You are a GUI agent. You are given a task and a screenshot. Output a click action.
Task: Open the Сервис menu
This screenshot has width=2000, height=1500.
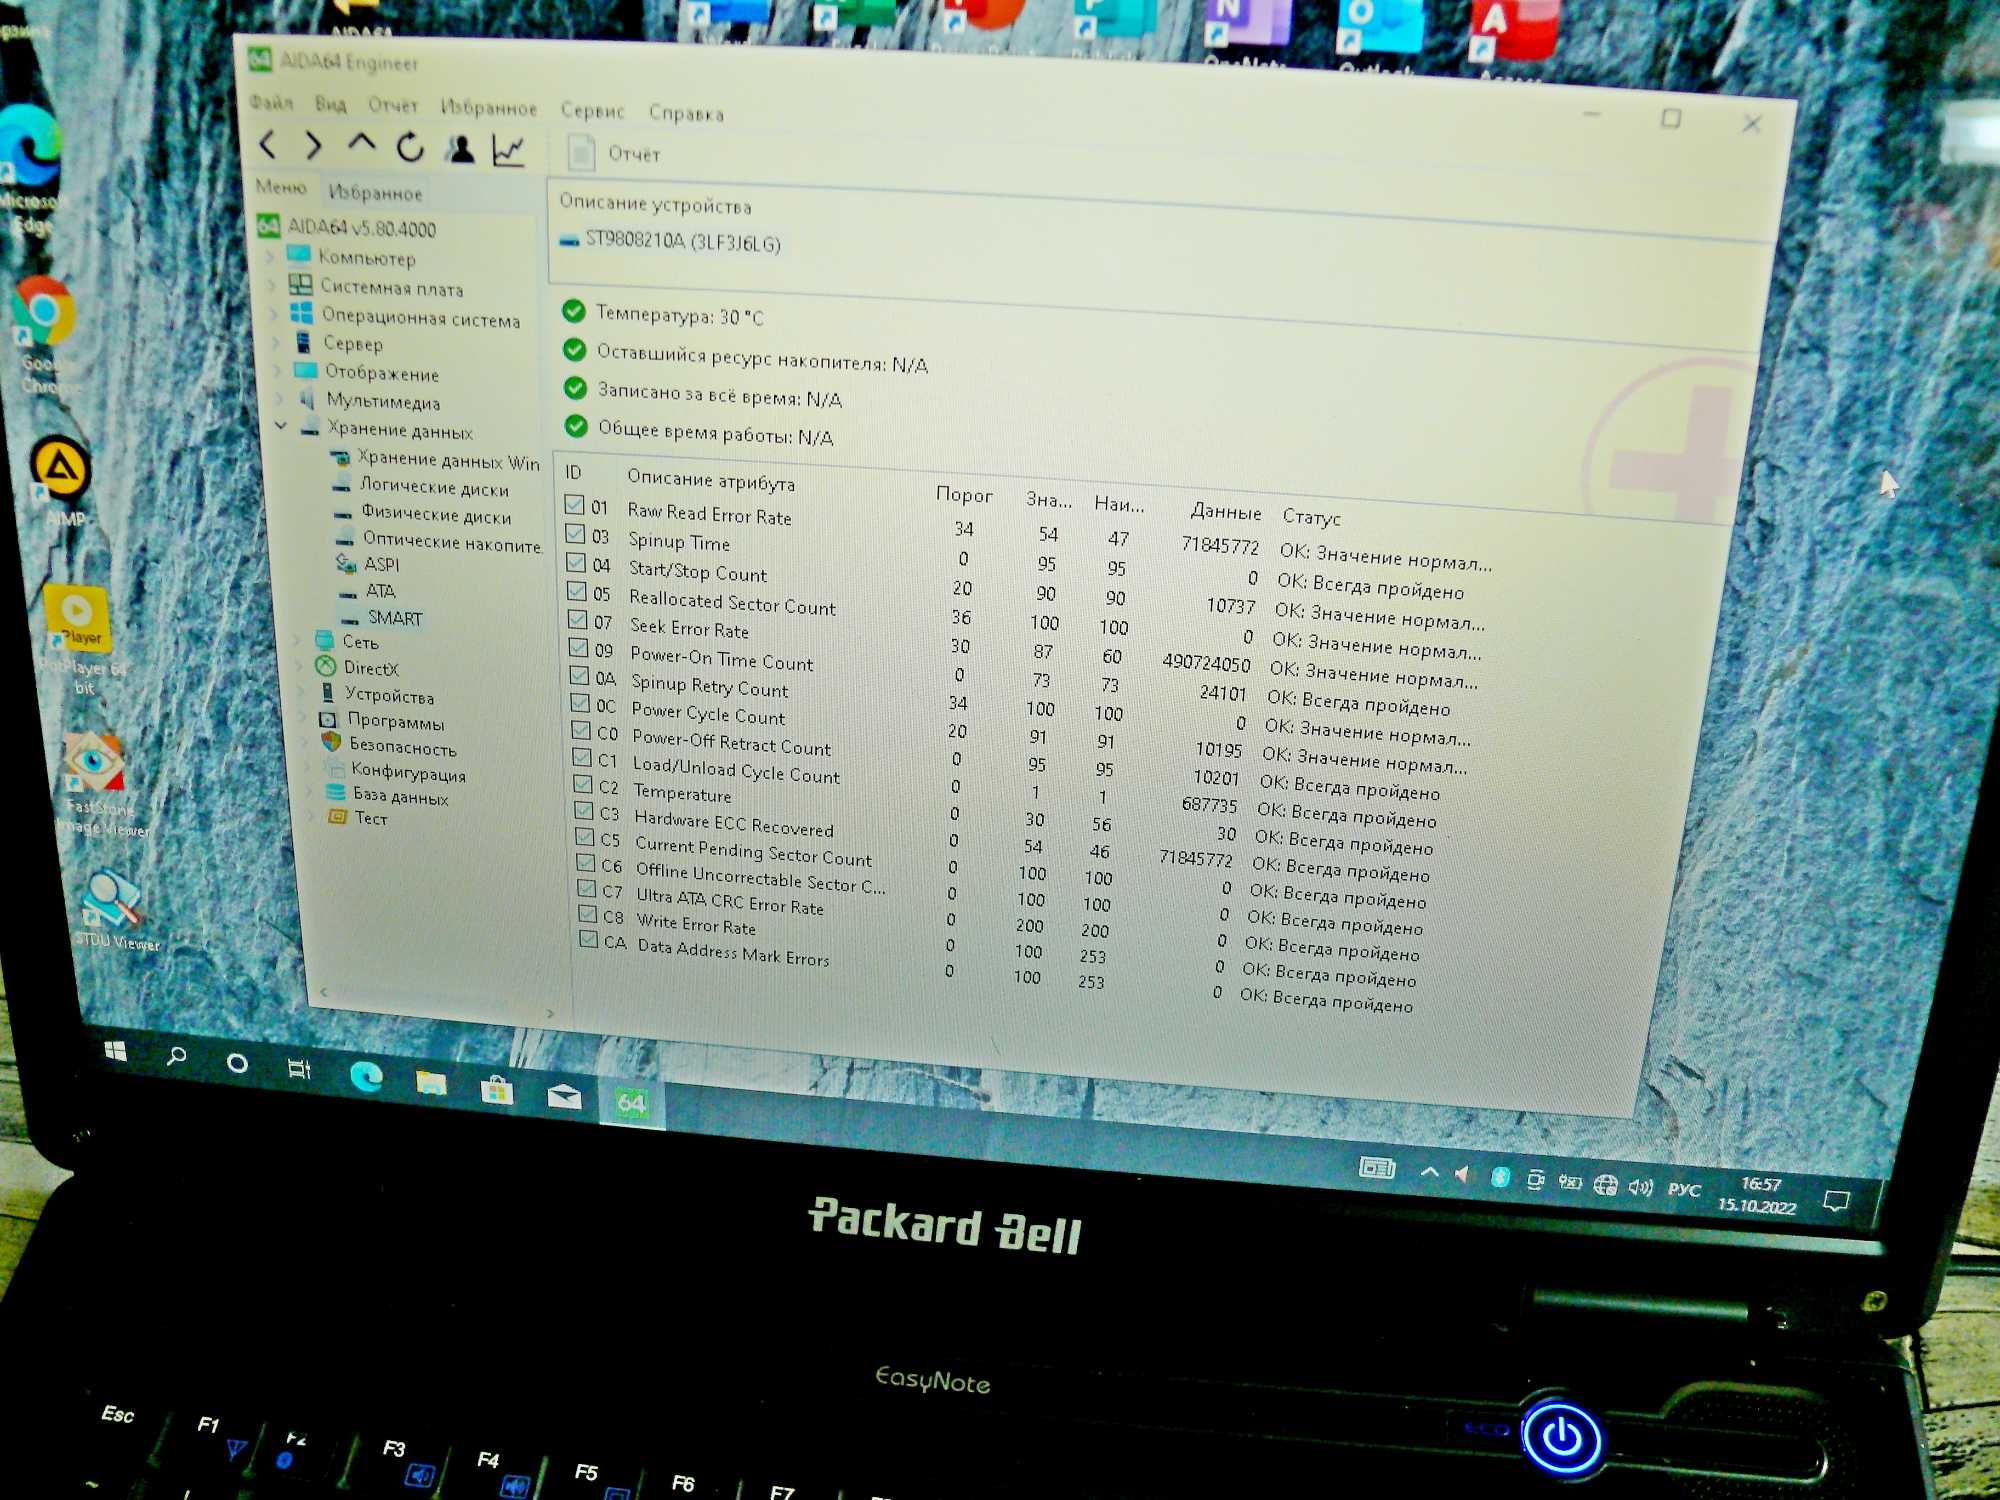coord(592,111)
